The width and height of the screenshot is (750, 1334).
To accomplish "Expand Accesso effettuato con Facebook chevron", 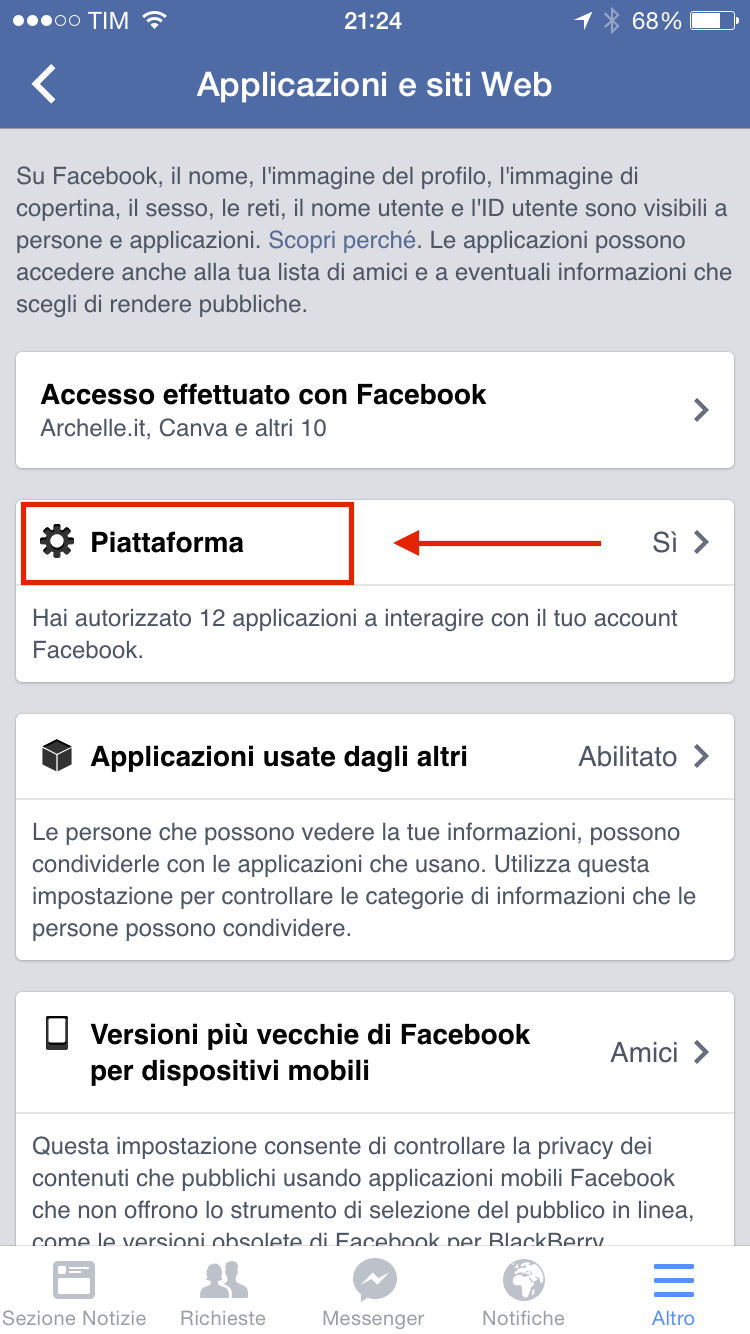I will (702, 410).
